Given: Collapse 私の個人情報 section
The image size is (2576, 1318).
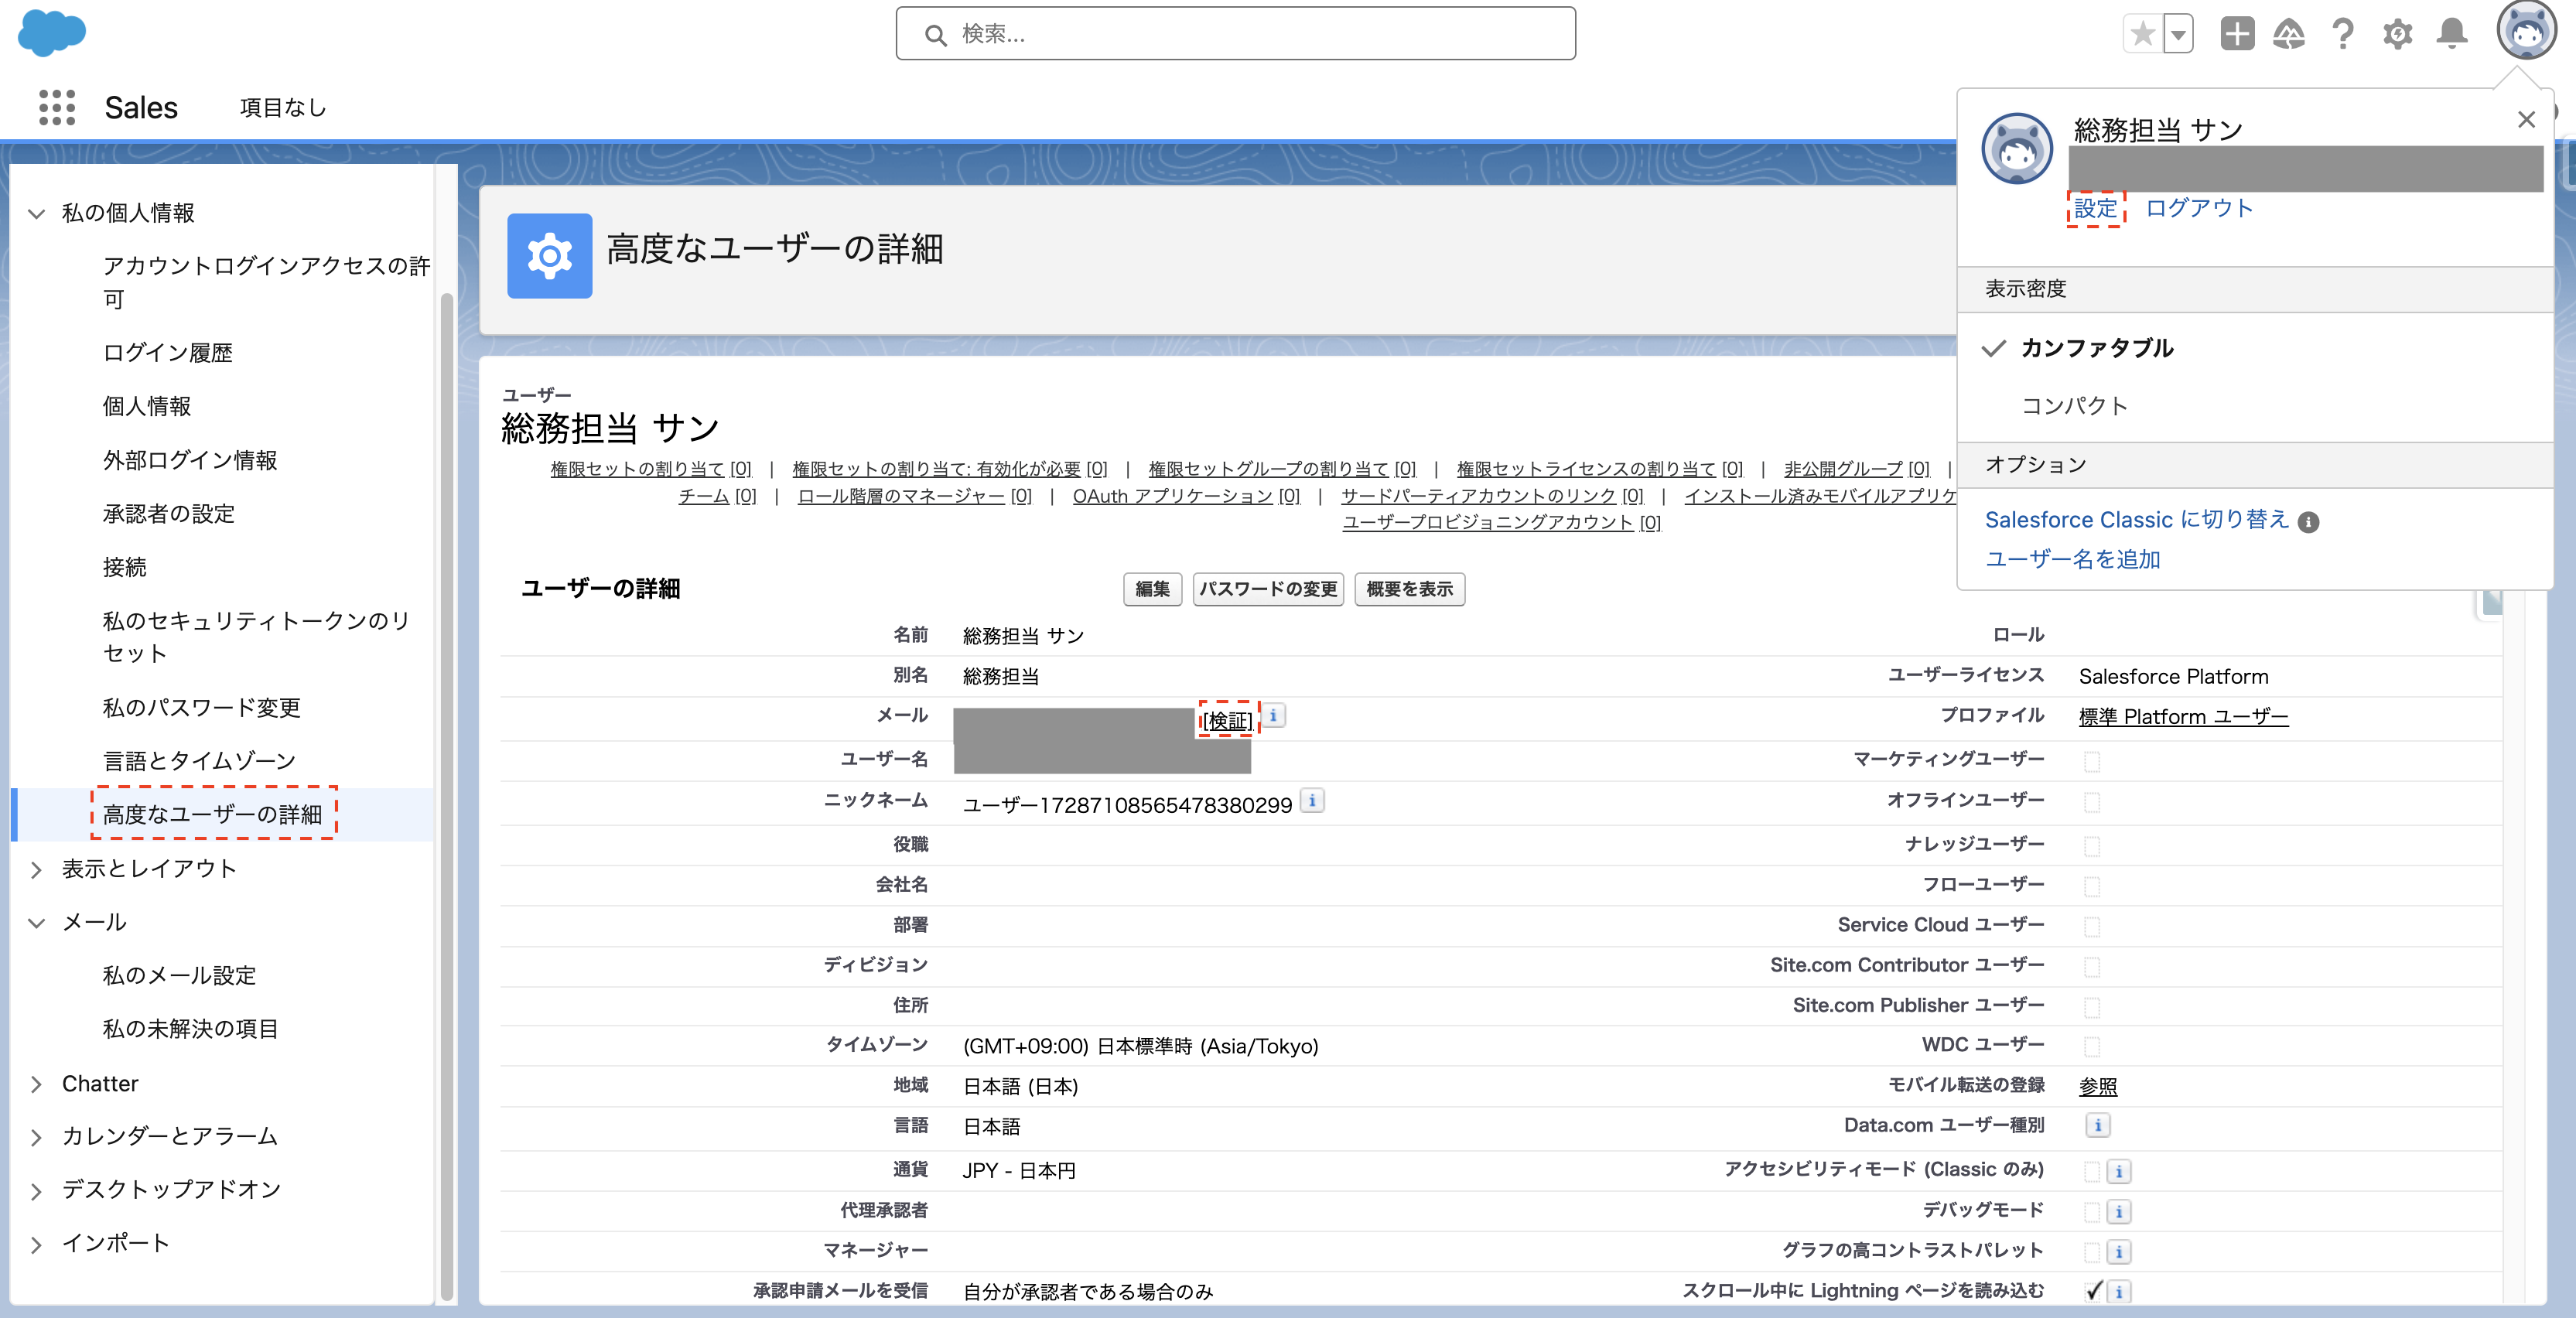Looking at the screenshot, I should point(37,213).
